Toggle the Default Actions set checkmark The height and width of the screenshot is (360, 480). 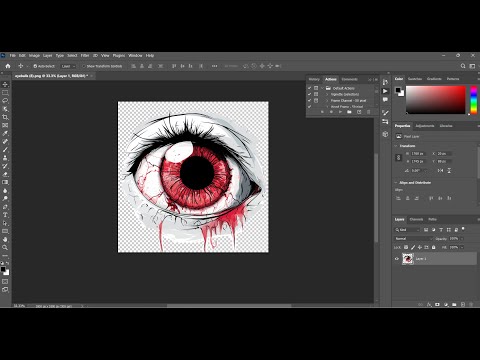click(x=309, y=88)
